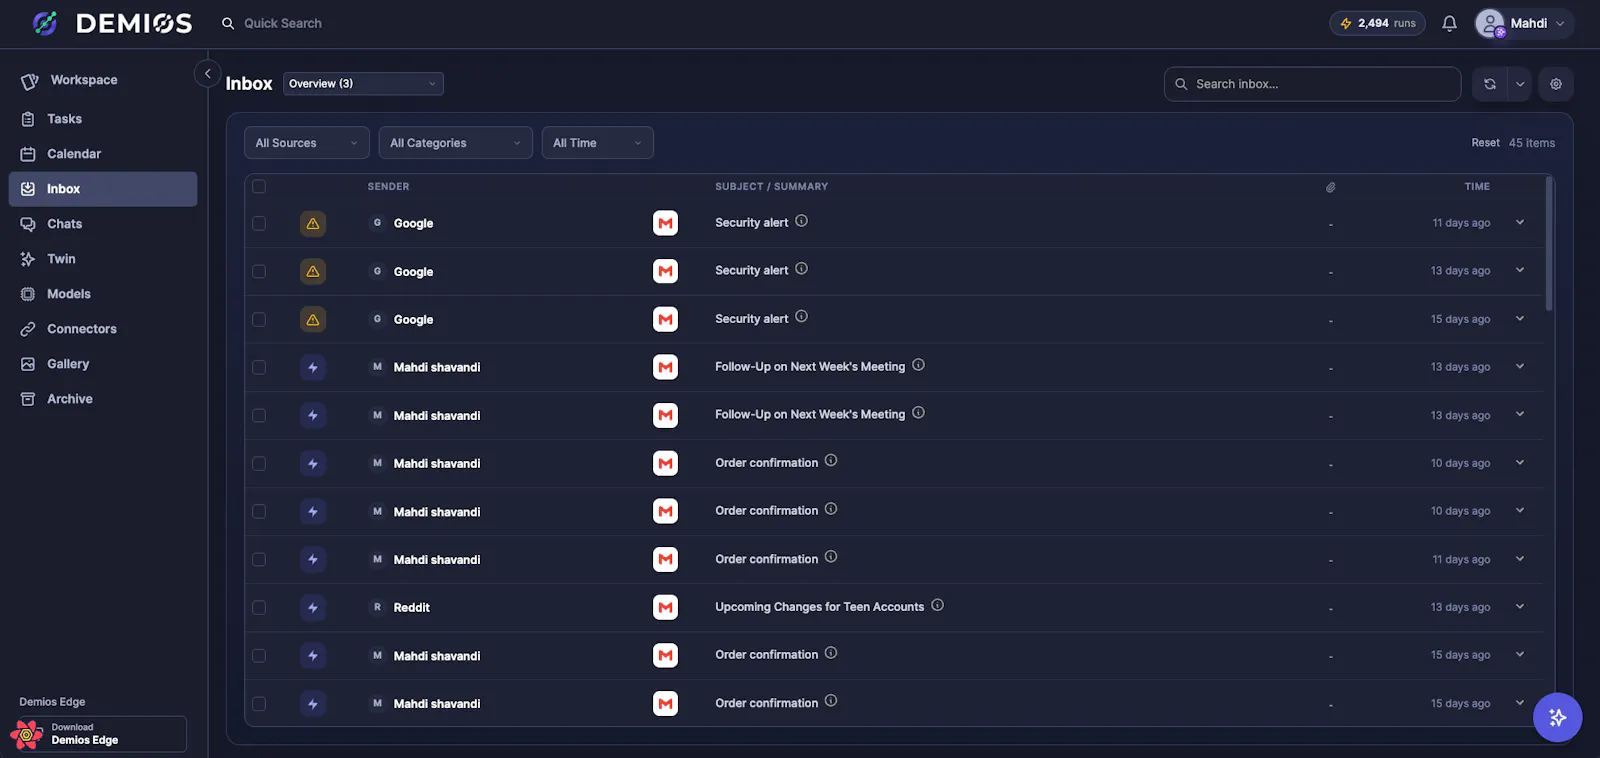1600x758 pixels.
Task: Expand the first Order confirmation 10 days ago row
Action: pyautogui.click(x=1520, y=462)
